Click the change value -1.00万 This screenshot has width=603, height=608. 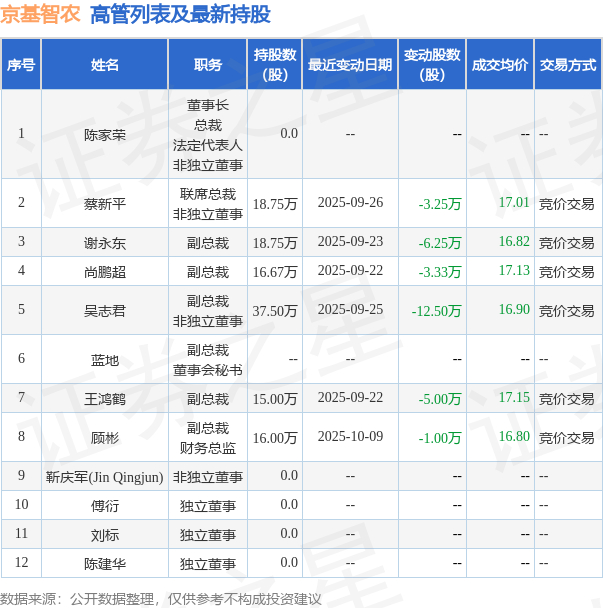440,438
